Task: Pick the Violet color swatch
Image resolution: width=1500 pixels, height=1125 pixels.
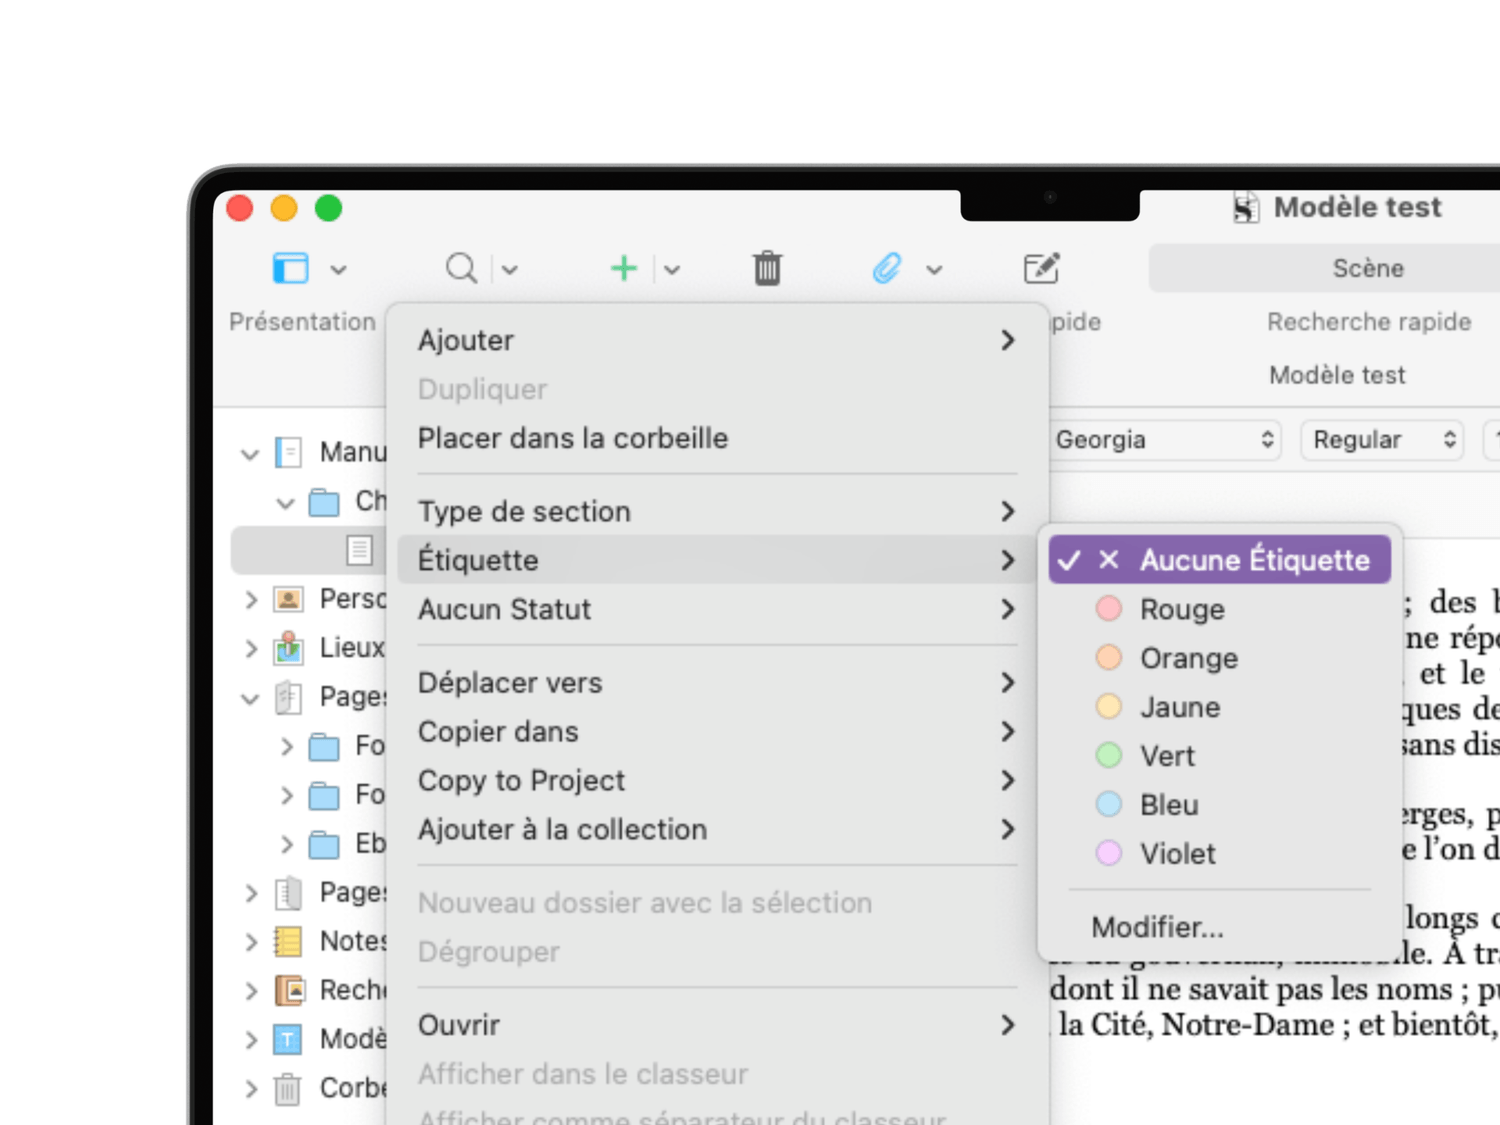Action: [x=1109, y=853]
